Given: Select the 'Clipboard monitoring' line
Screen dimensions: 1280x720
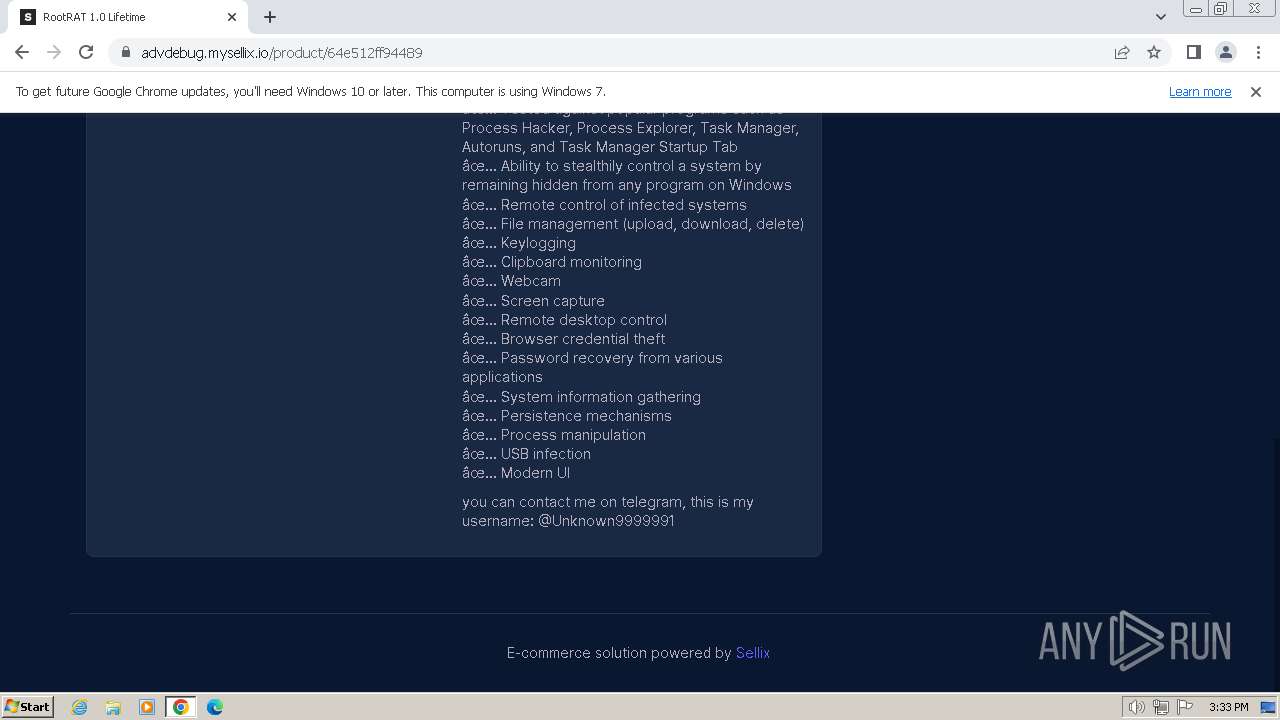Looking at the screenshot, I should coord(552,262).
